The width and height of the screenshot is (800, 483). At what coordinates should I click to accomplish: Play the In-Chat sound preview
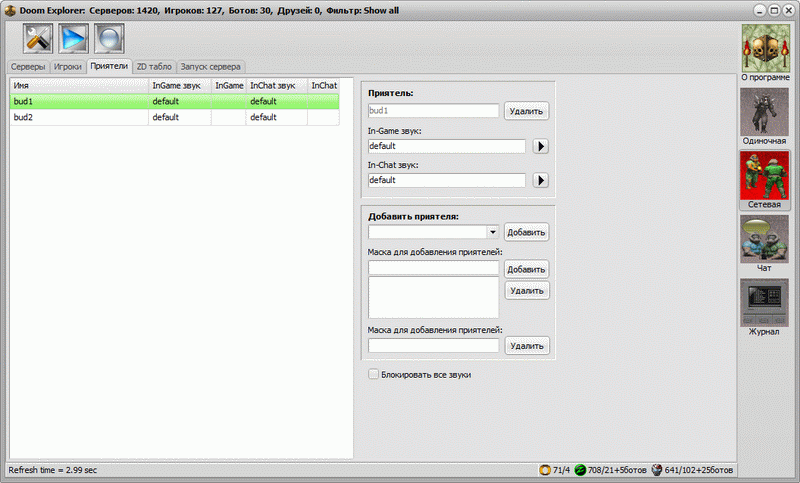541,181
